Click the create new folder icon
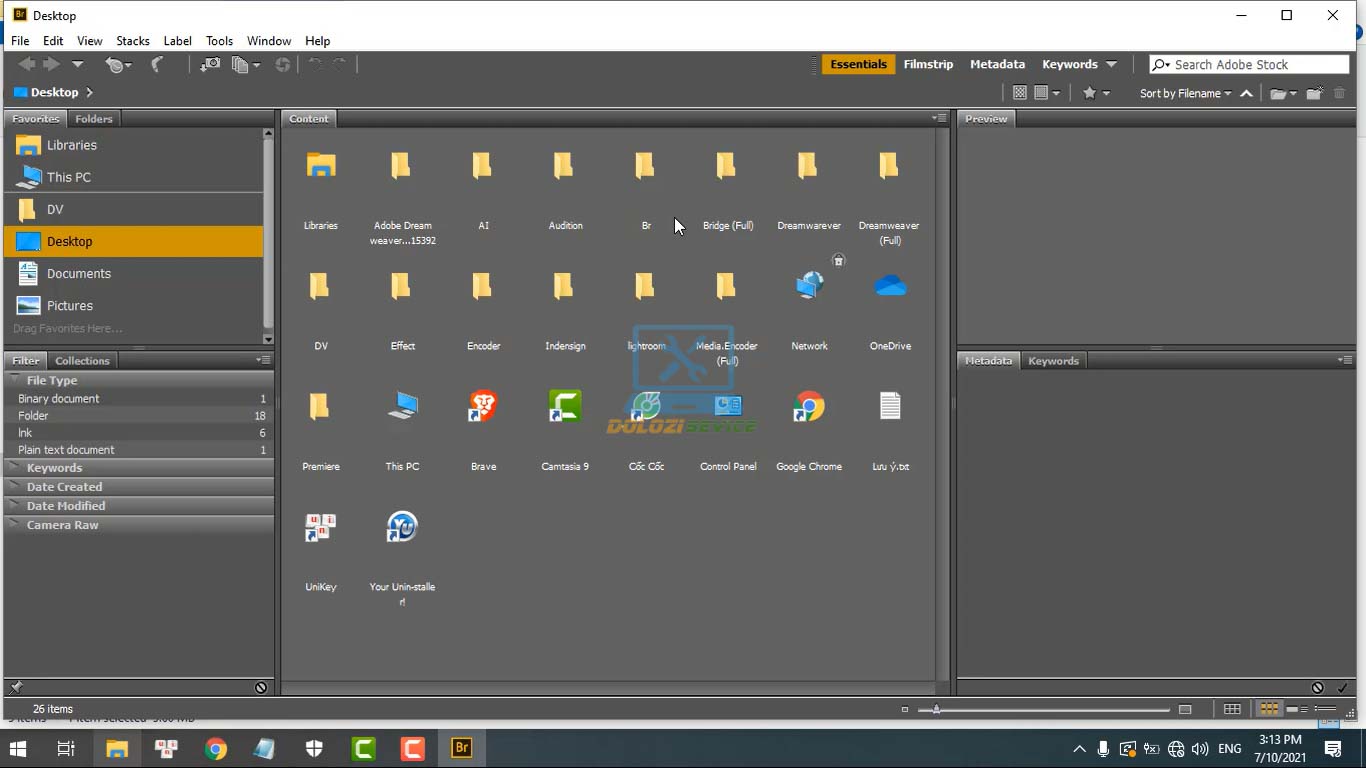The height and width of the screenshot is (768, 1366). pyautogui.click(x=1314, y=93)
